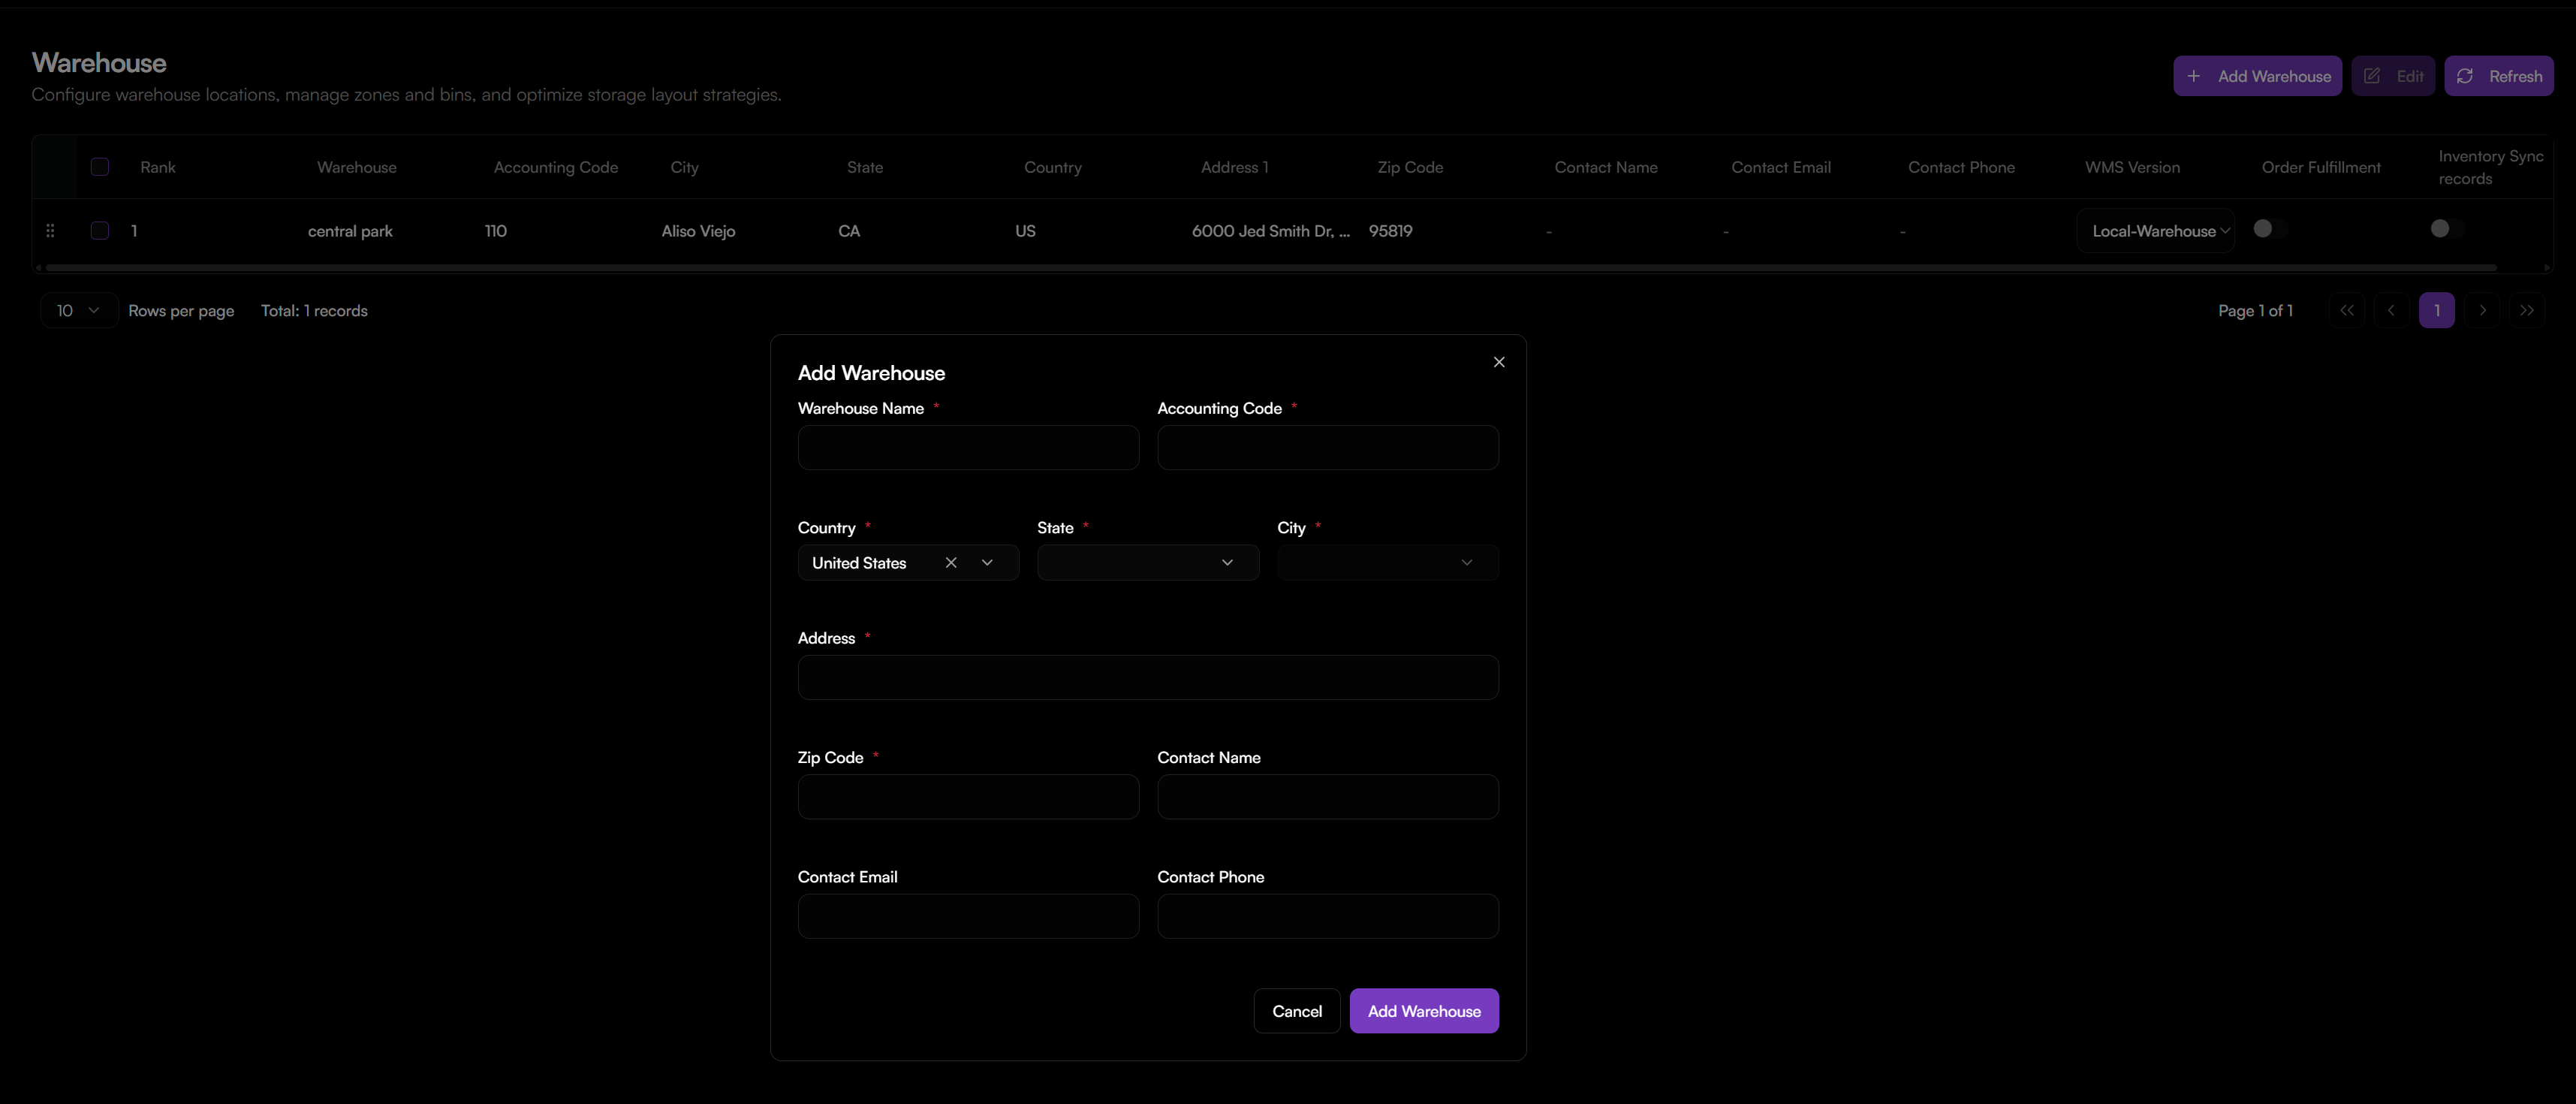Click Cancel in the dialog
Screen dimensions: 2576x1104
coord(1296,1011)
